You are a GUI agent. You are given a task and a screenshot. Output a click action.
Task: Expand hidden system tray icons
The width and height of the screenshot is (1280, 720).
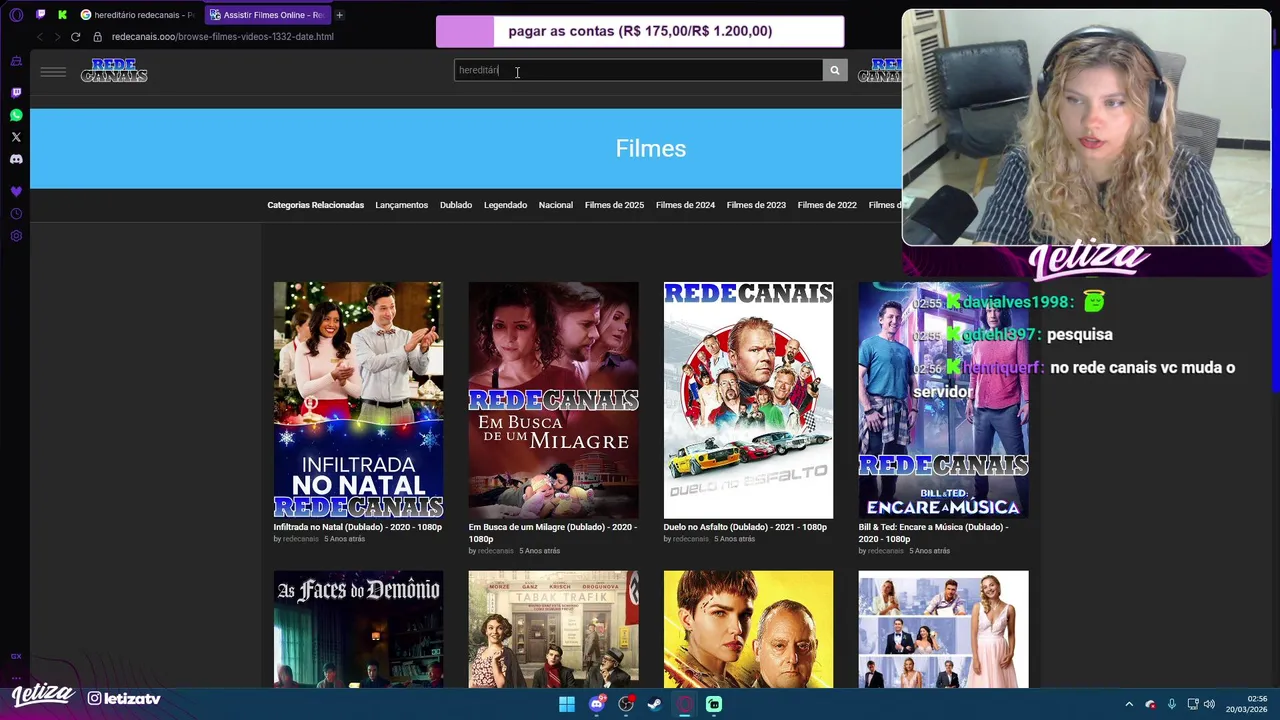coord(1129,704)
